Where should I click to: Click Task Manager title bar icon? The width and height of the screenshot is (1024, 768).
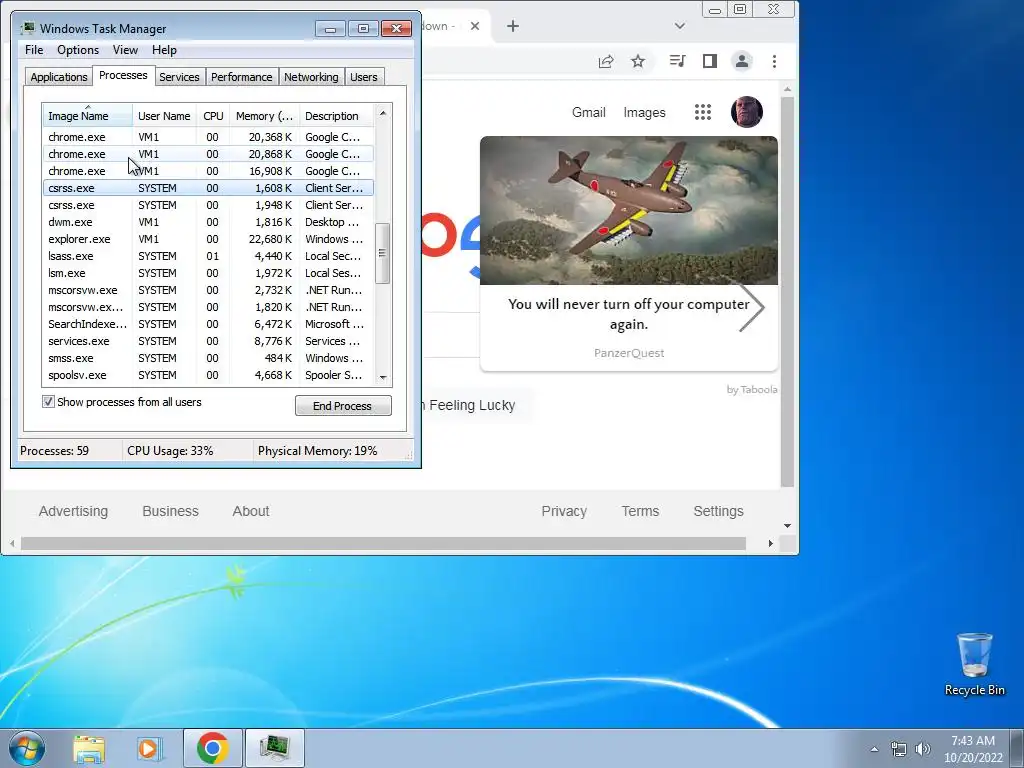click(x=27, y=28)
